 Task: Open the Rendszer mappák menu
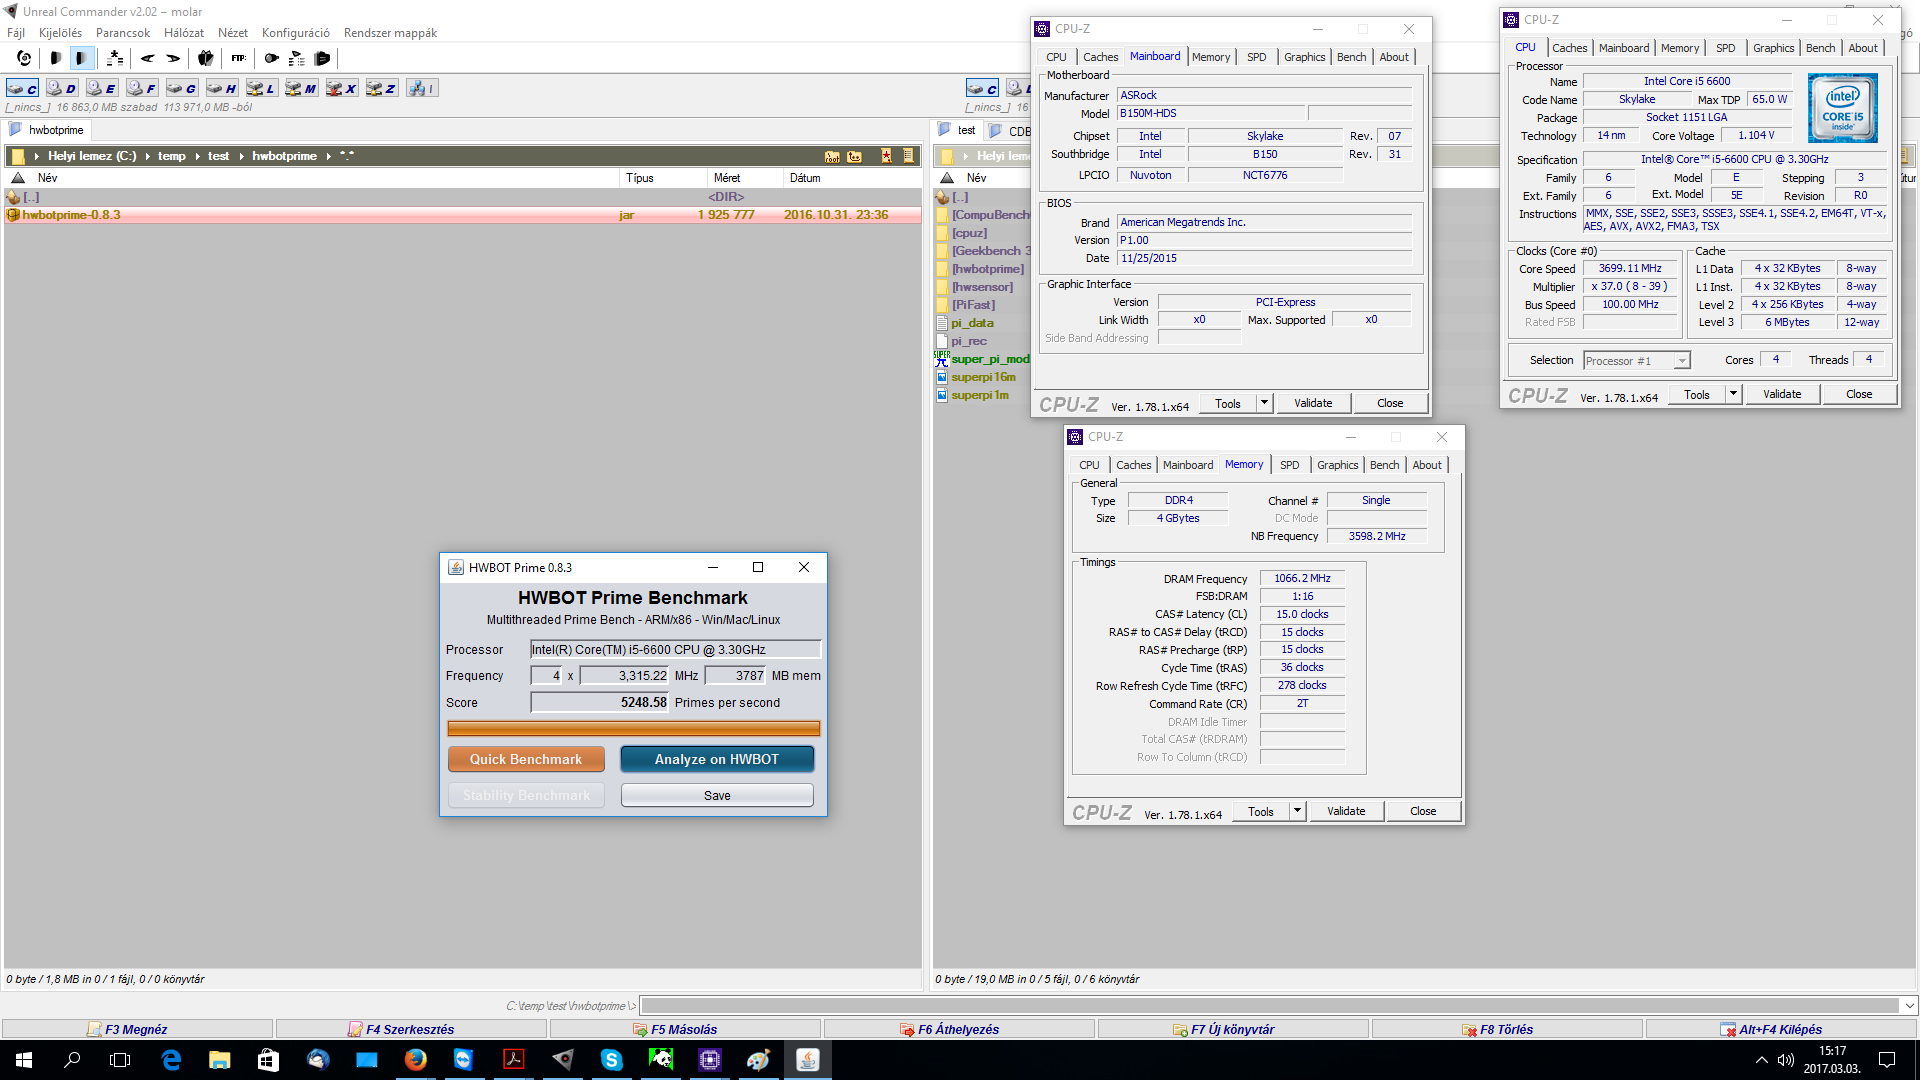(x=390, y=33)
